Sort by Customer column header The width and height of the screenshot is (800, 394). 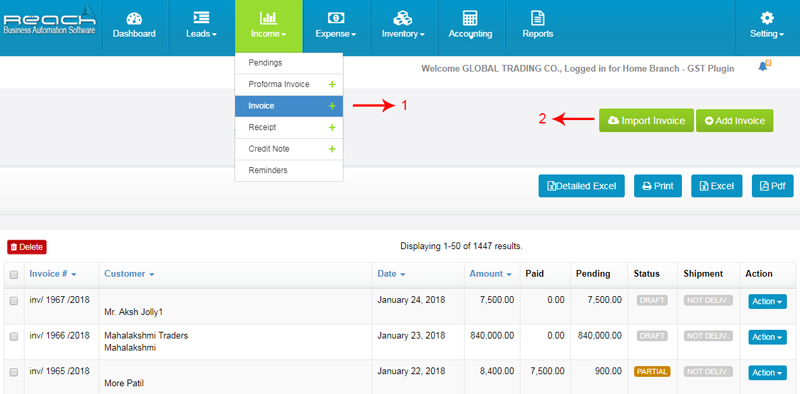pos(129,274)
